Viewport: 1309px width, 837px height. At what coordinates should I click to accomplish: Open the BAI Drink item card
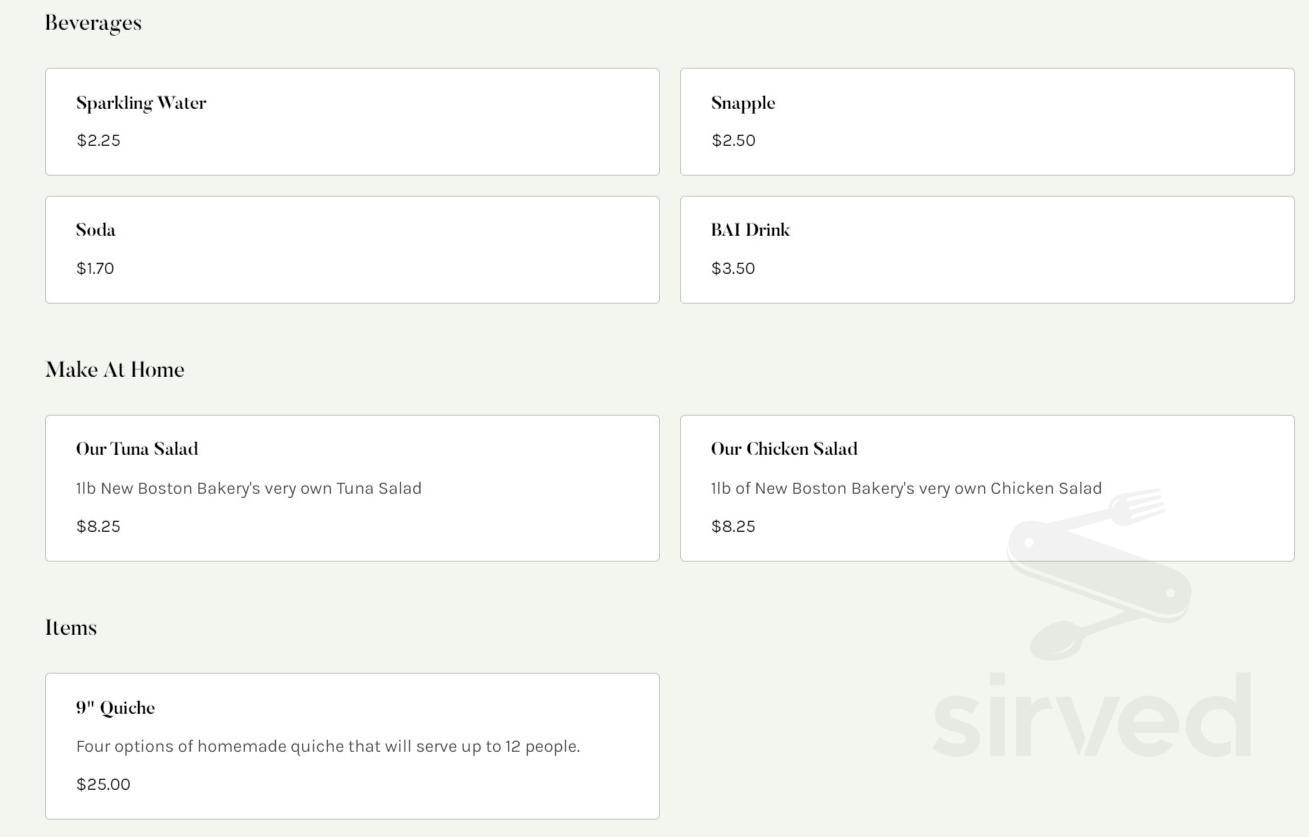(987, 249)
